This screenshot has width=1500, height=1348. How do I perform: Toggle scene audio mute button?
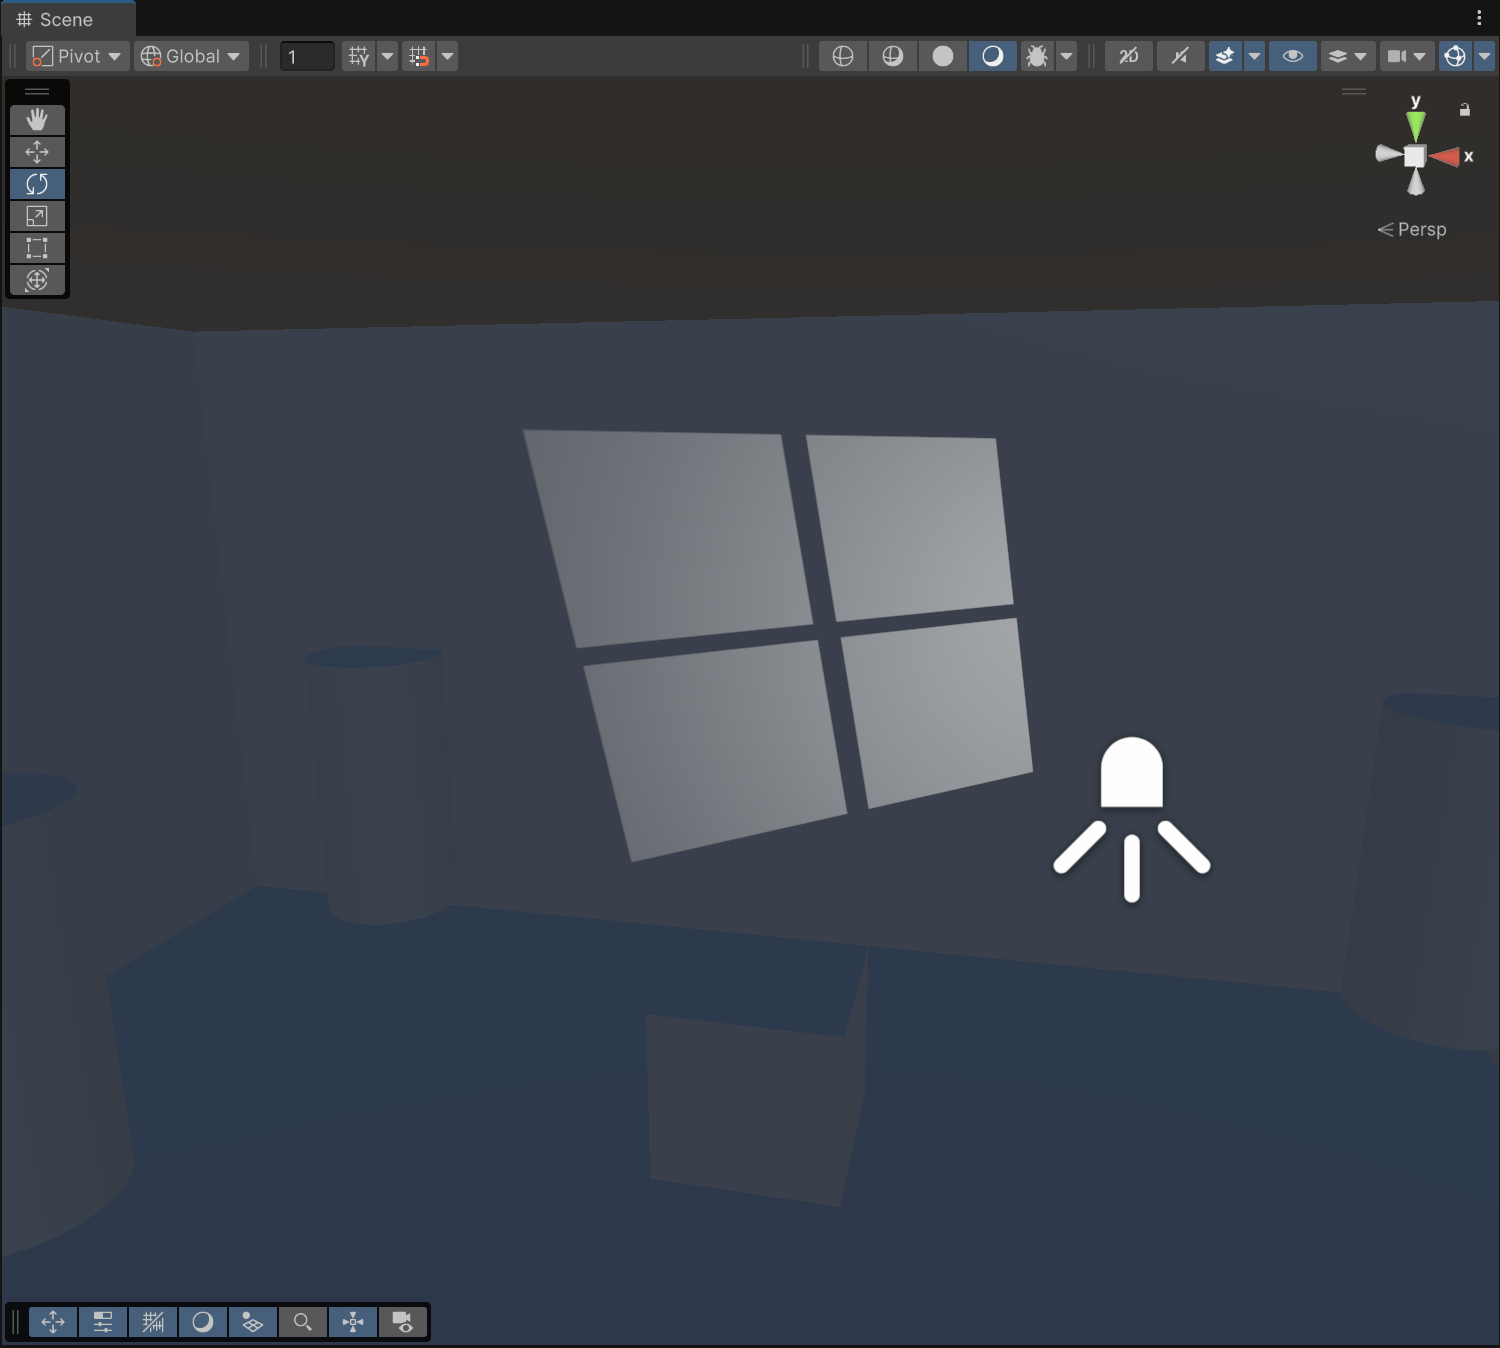tap(1181, 56)
